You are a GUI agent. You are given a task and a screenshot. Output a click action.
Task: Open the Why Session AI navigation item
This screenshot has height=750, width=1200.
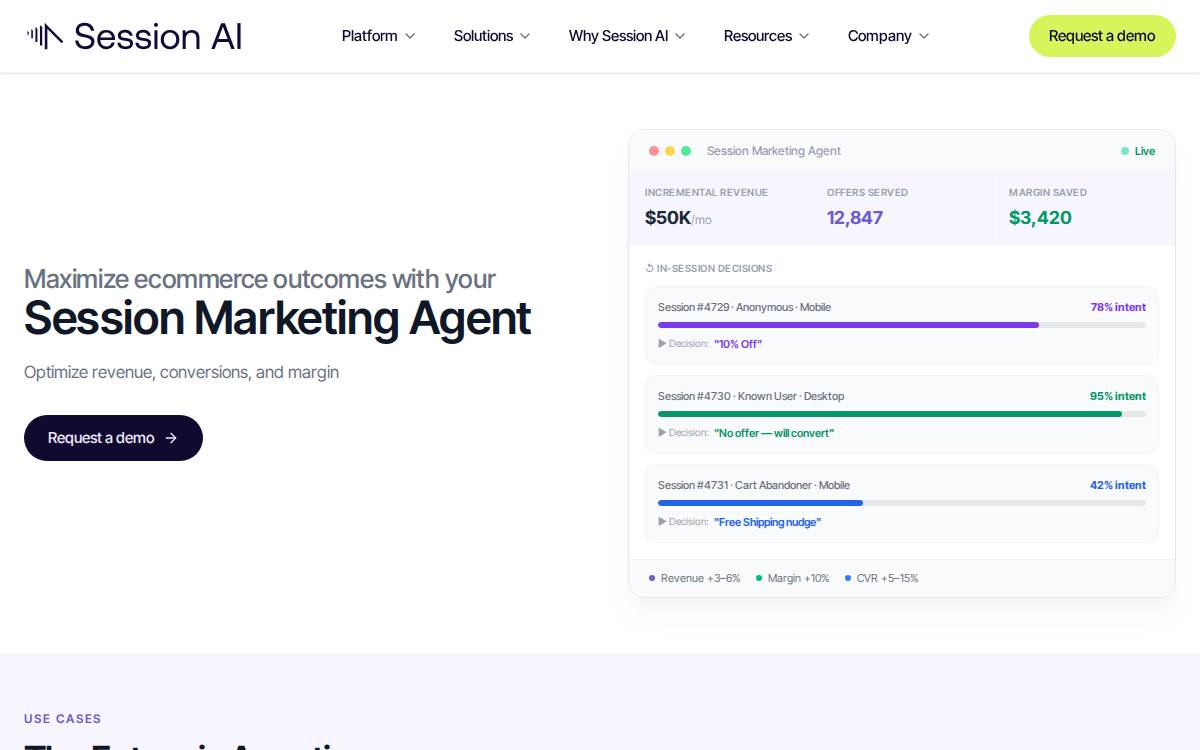tap(618, 36)
